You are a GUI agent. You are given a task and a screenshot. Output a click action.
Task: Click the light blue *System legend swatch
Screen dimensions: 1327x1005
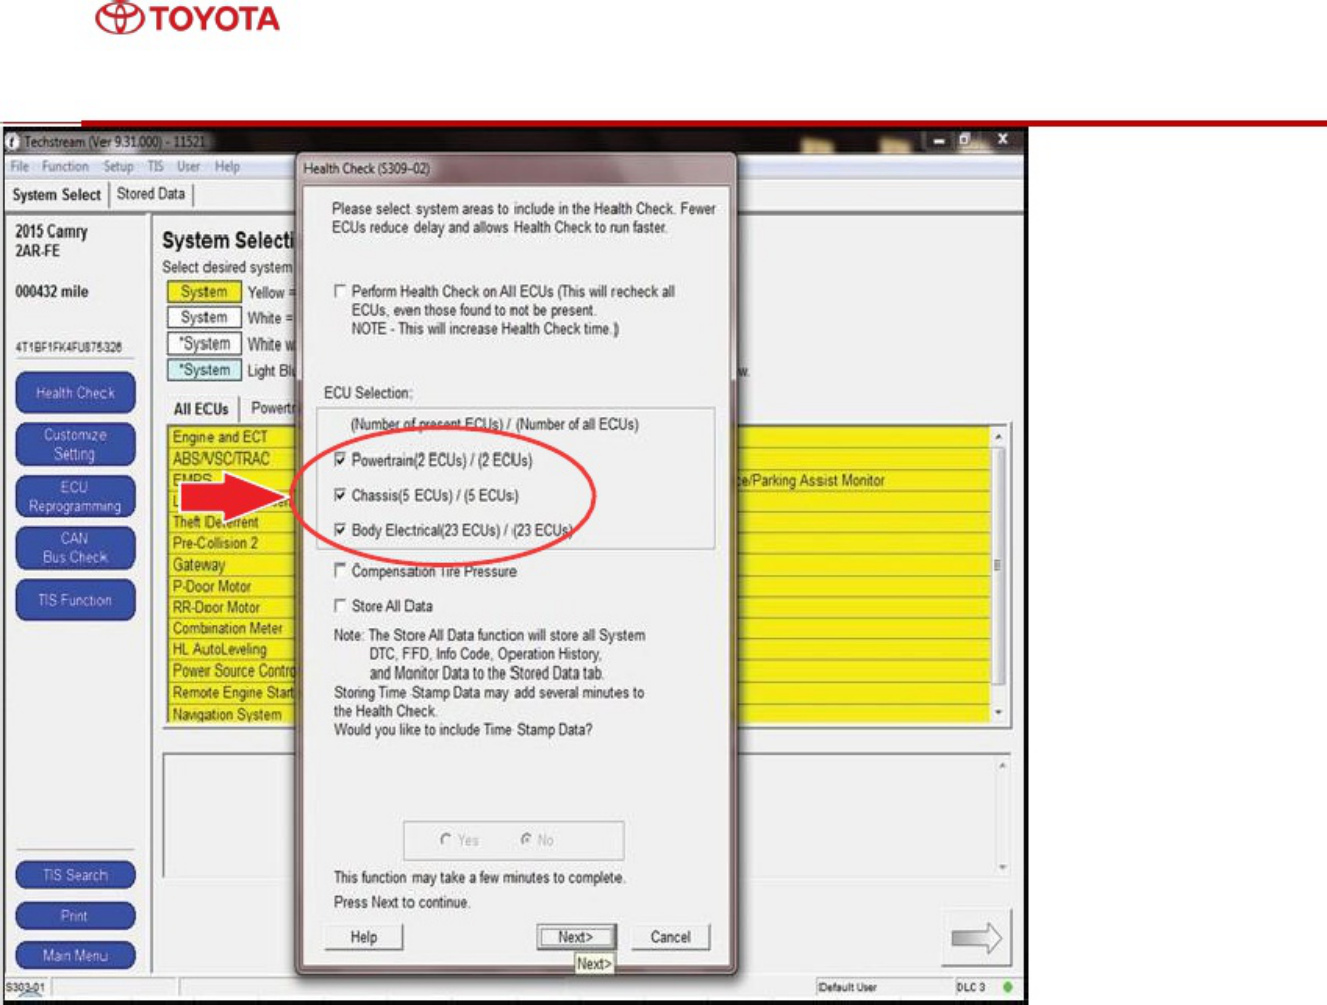pyautogui.click(x=204, y=370)
